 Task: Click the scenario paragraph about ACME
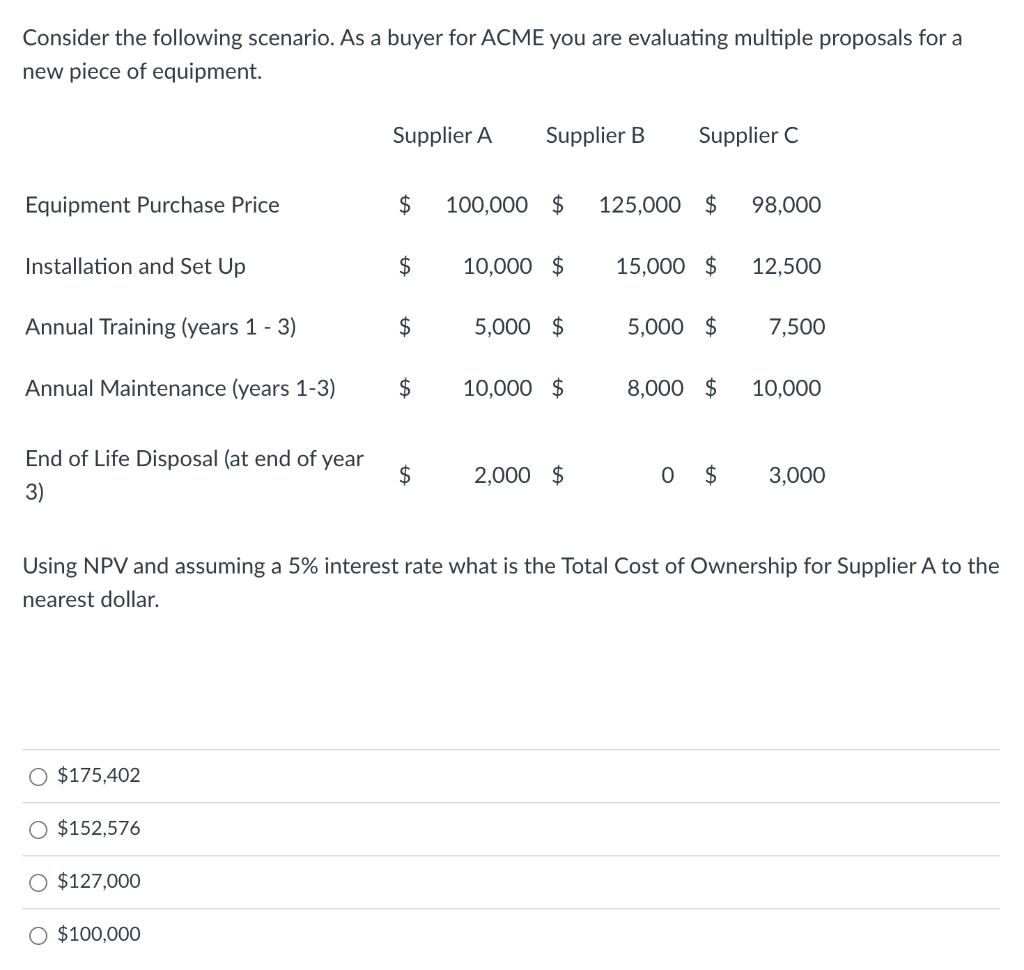(490, 54)
